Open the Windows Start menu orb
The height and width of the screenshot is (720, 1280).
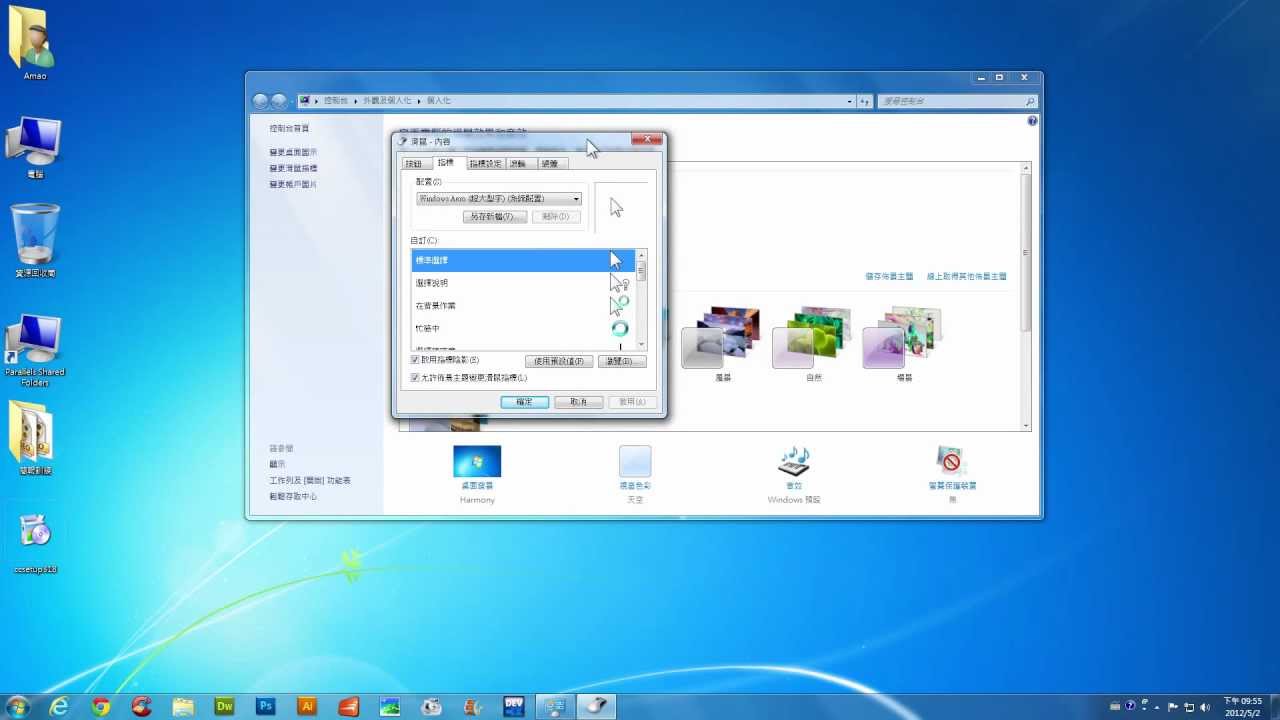pyautogui.click(x=17, y=706)
